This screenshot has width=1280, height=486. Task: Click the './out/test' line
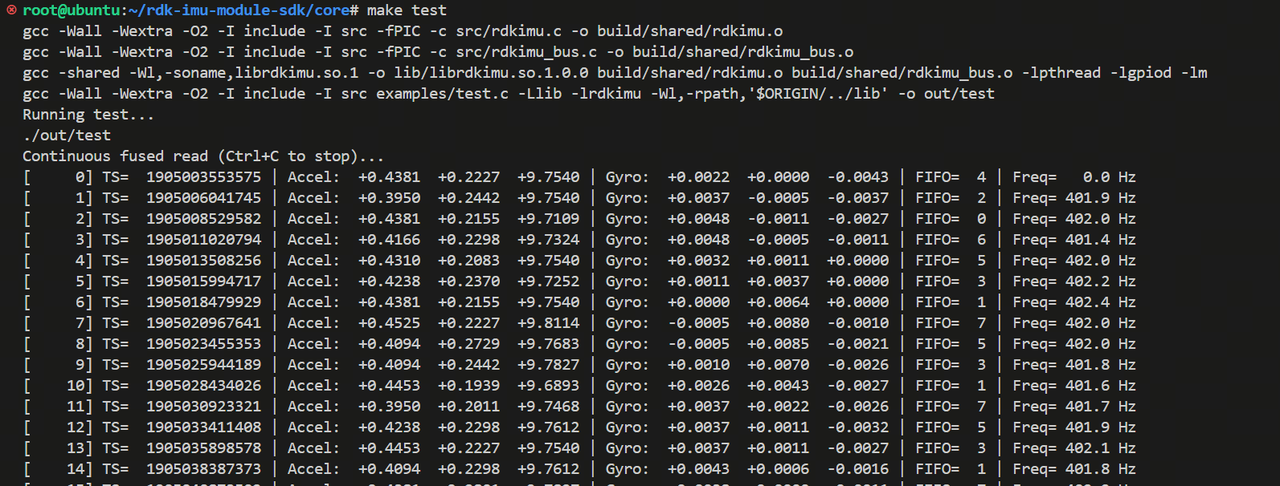67,136
